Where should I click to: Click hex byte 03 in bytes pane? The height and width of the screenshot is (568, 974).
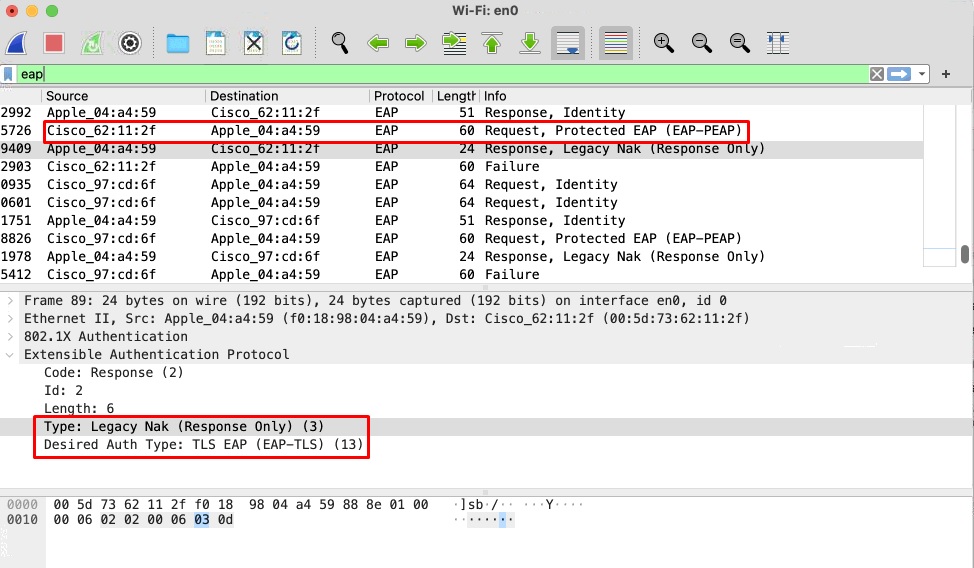pos(202,520)
